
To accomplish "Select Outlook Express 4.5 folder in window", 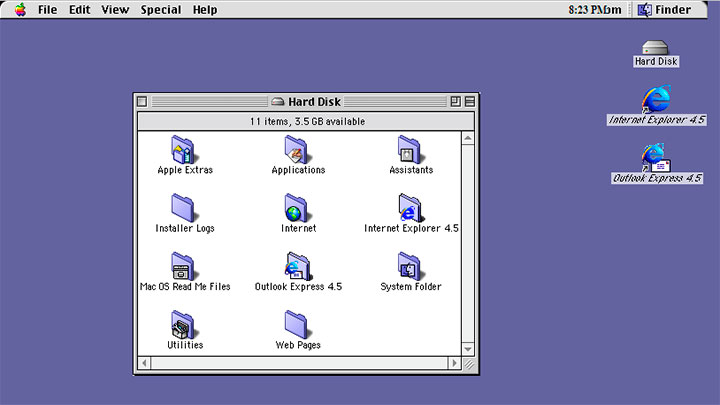I will click(x=298, y=266).
